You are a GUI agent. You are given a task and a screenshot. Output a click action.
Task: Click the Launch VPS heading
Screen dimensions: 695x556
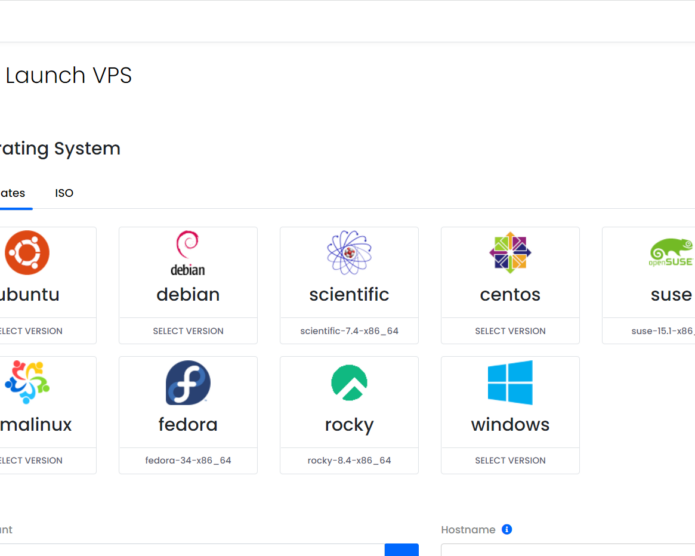tap(69, 75)
